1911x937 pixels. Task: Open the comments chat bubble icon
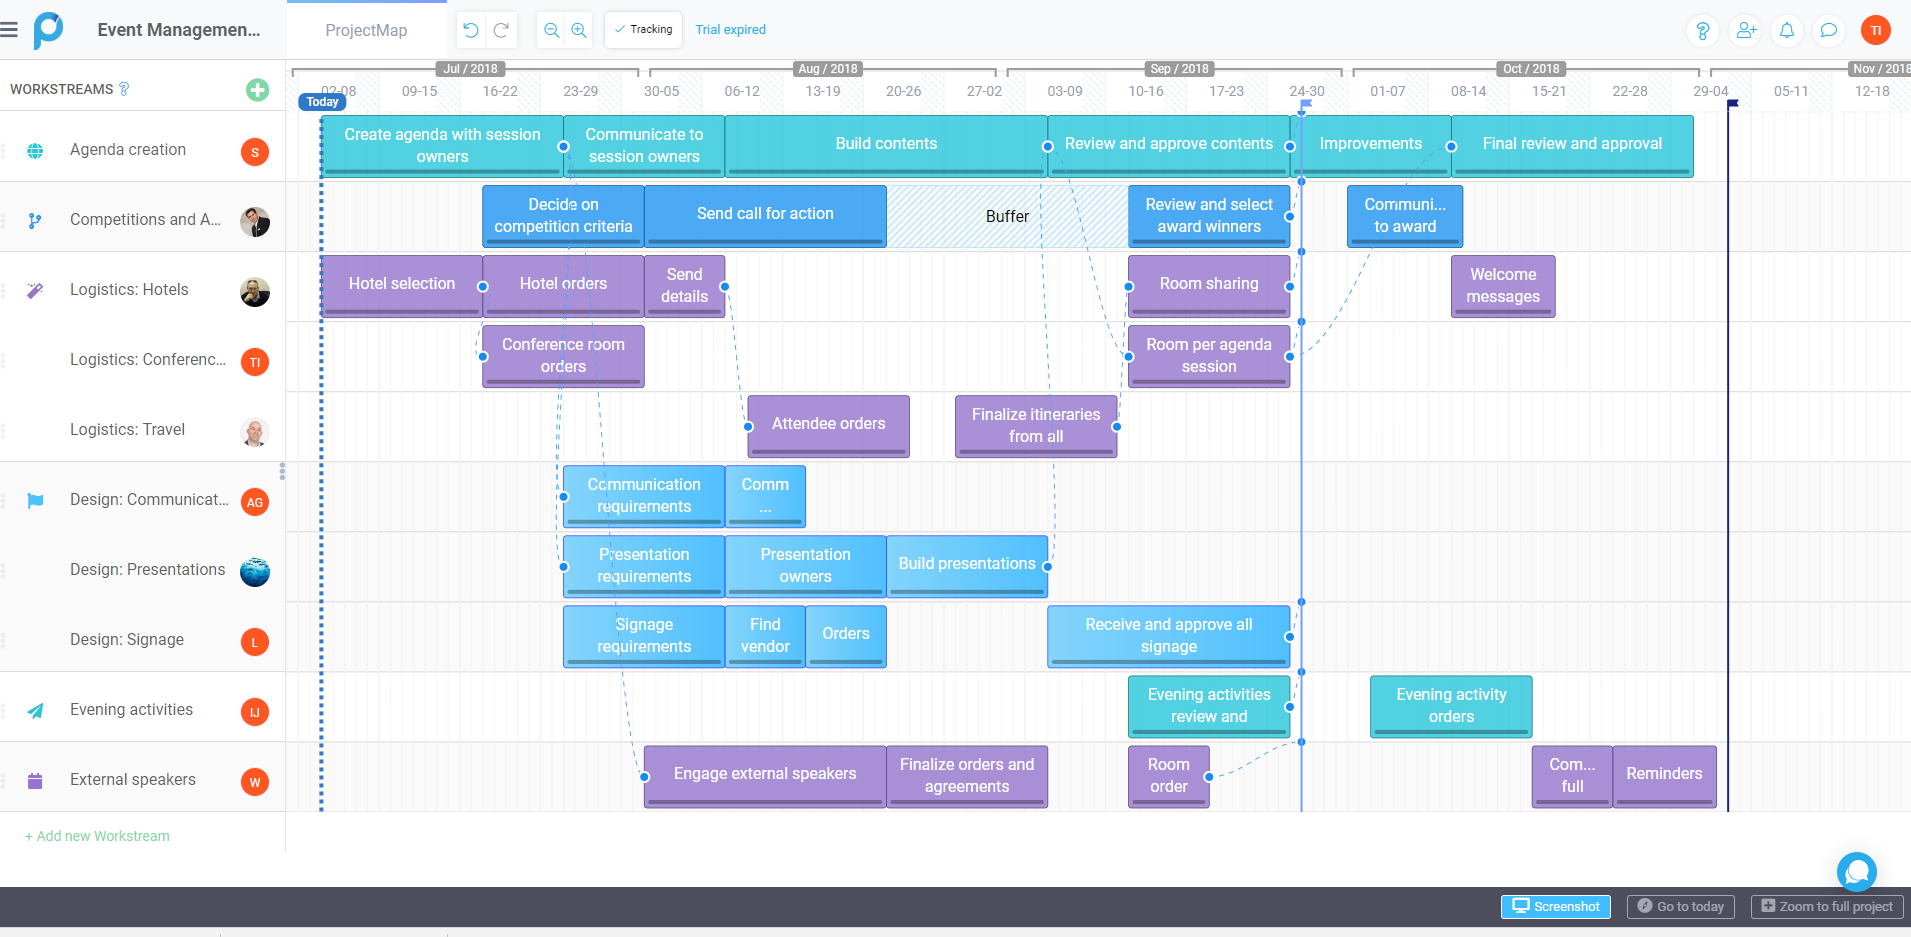(1829, 30)
